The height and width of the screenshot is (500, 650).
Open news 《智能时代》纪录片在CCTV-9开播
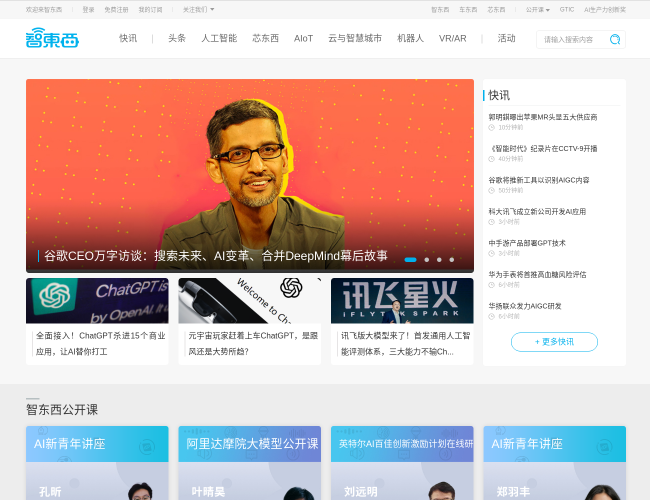pos(543,149)
